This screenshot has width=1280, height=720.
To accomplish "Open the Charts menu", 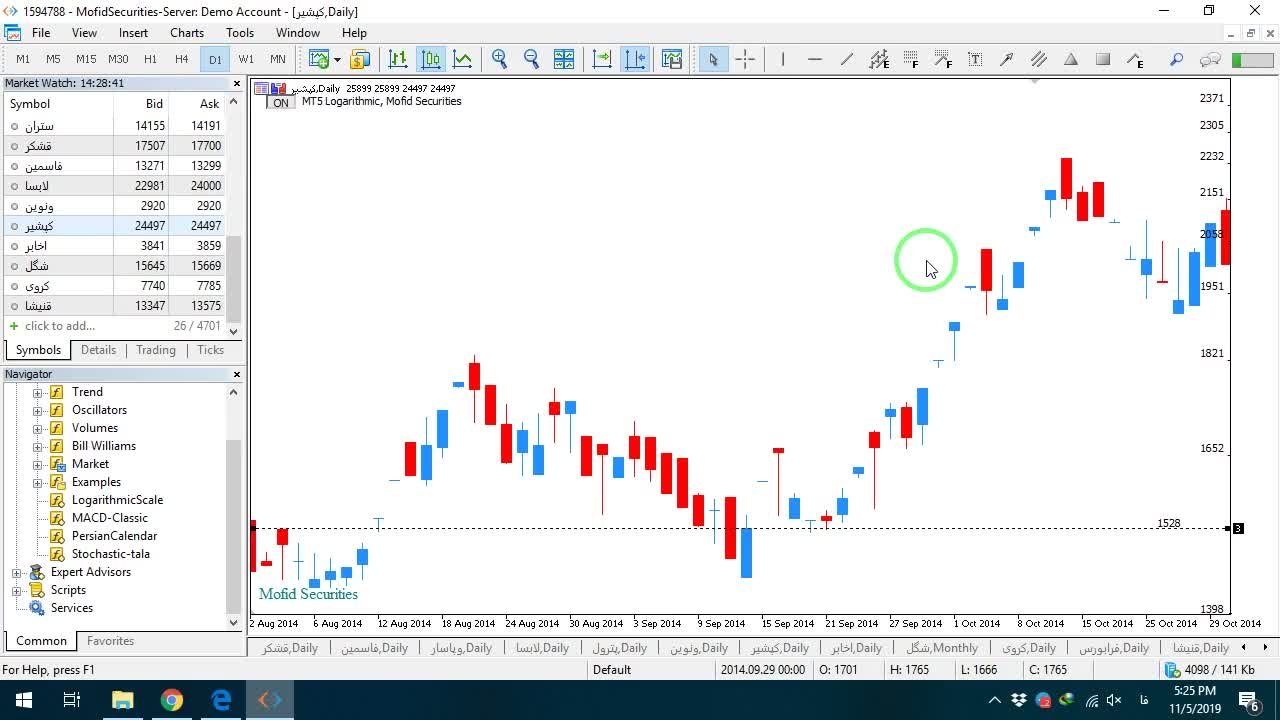I will (187, 33).
